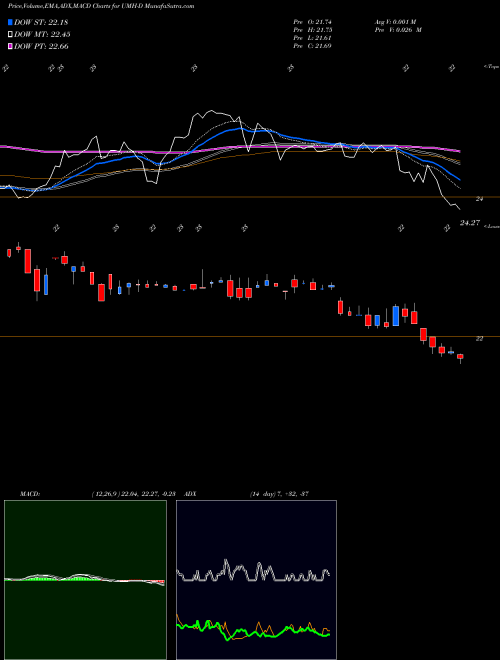The height and width of the screenshot is (660, 500).
Task: Click the white DOW MT legend swatch
Action: tap(10, 35)
